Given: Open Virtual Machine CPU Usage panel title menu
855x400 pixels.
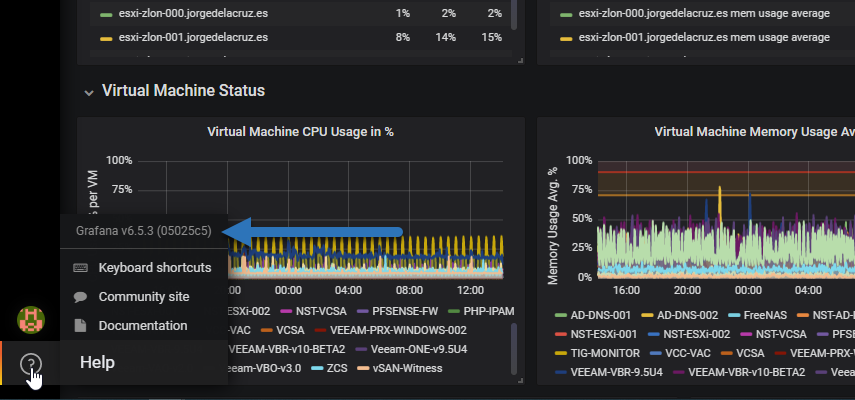Looking at the screenshot, I should 300,131.
